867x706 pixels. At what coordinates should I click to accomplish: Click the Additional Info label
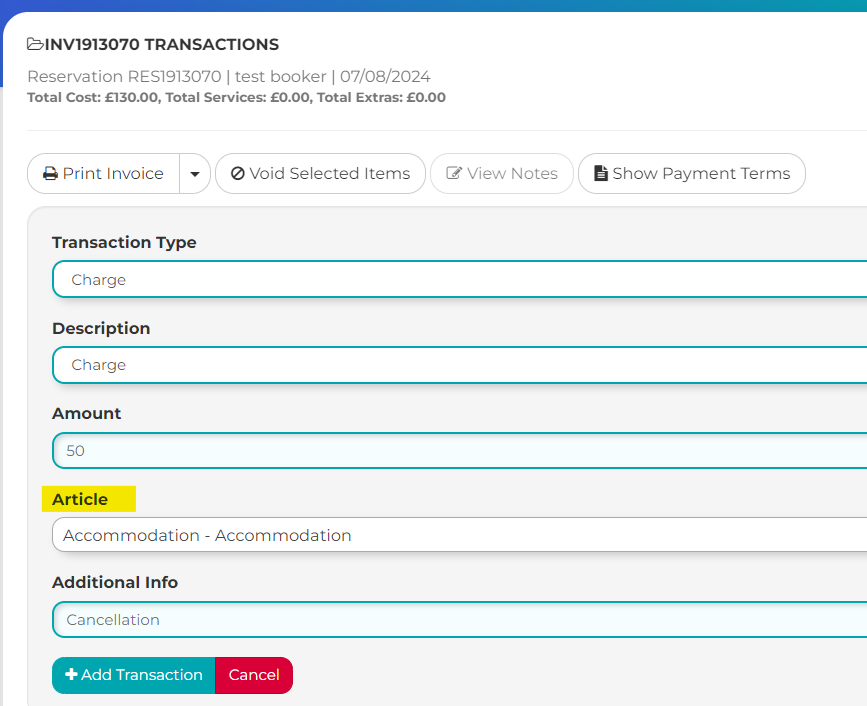(x=115, y=582)
